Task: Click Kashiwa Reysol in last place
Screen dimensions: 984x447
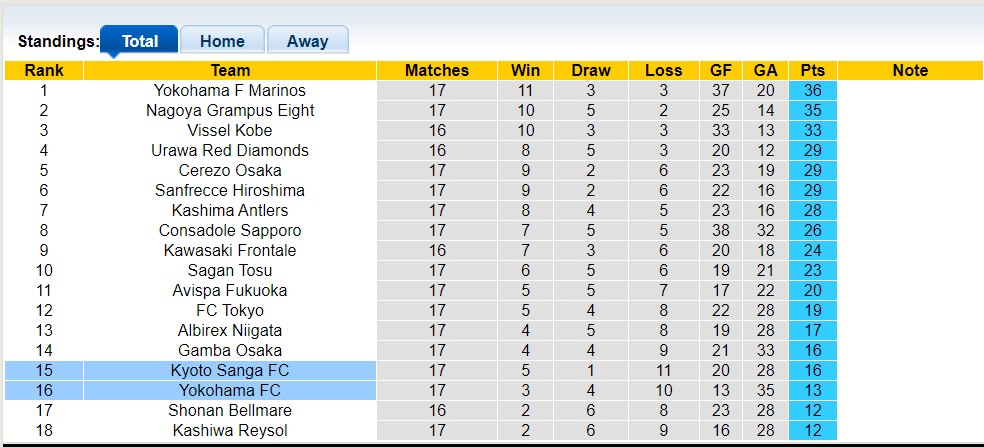Action: (x=230, y=430)
